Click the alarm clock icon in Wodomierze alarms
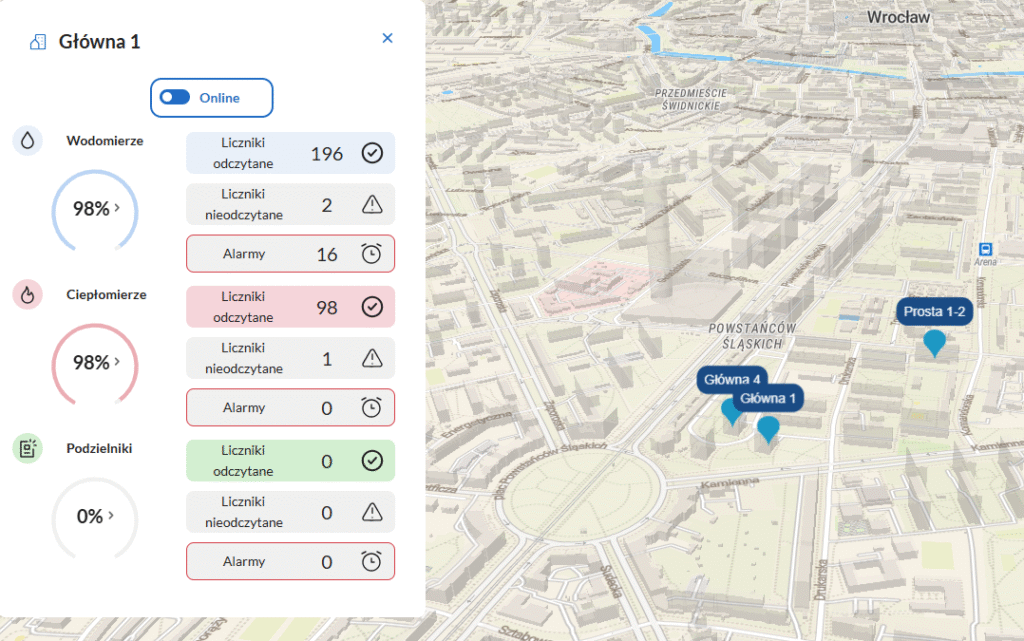Screen dimensions: 1024x641 pos(372,254)
